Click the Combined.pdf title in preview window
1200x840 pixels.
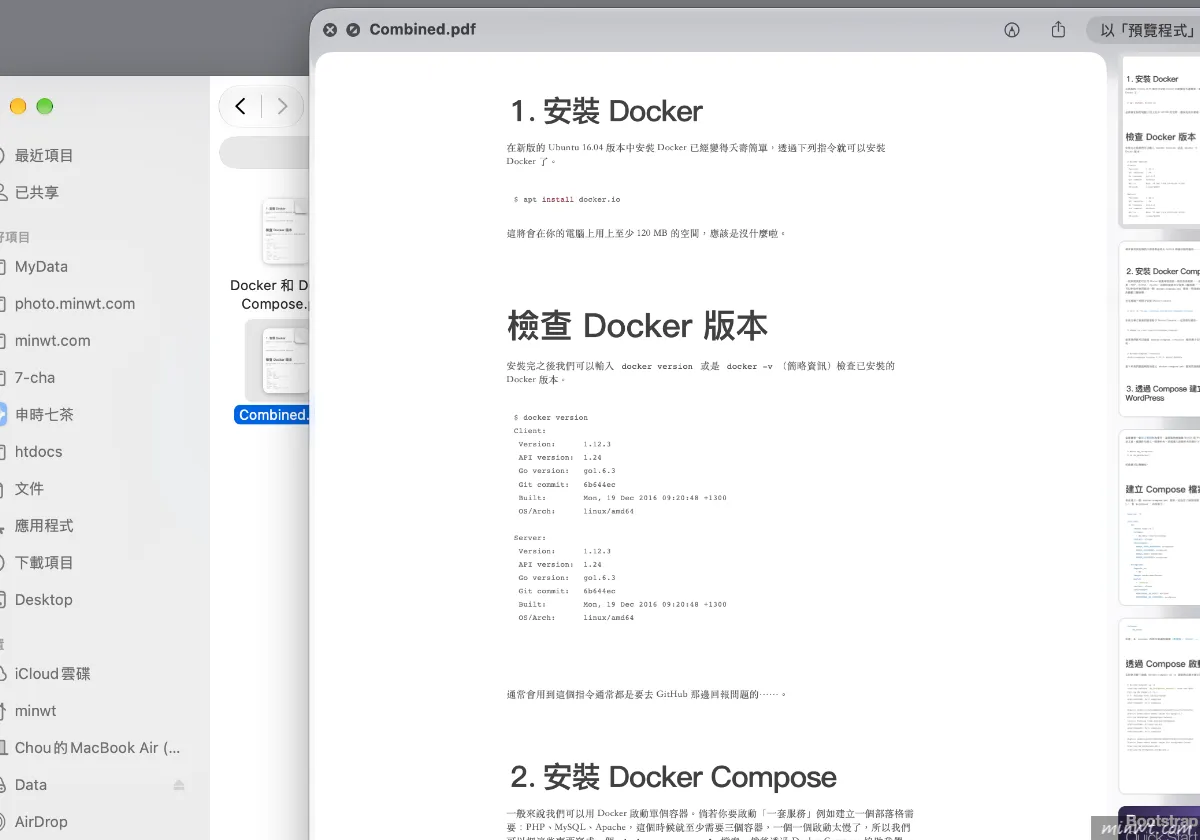pyautogui.click(x=423, y=29)
